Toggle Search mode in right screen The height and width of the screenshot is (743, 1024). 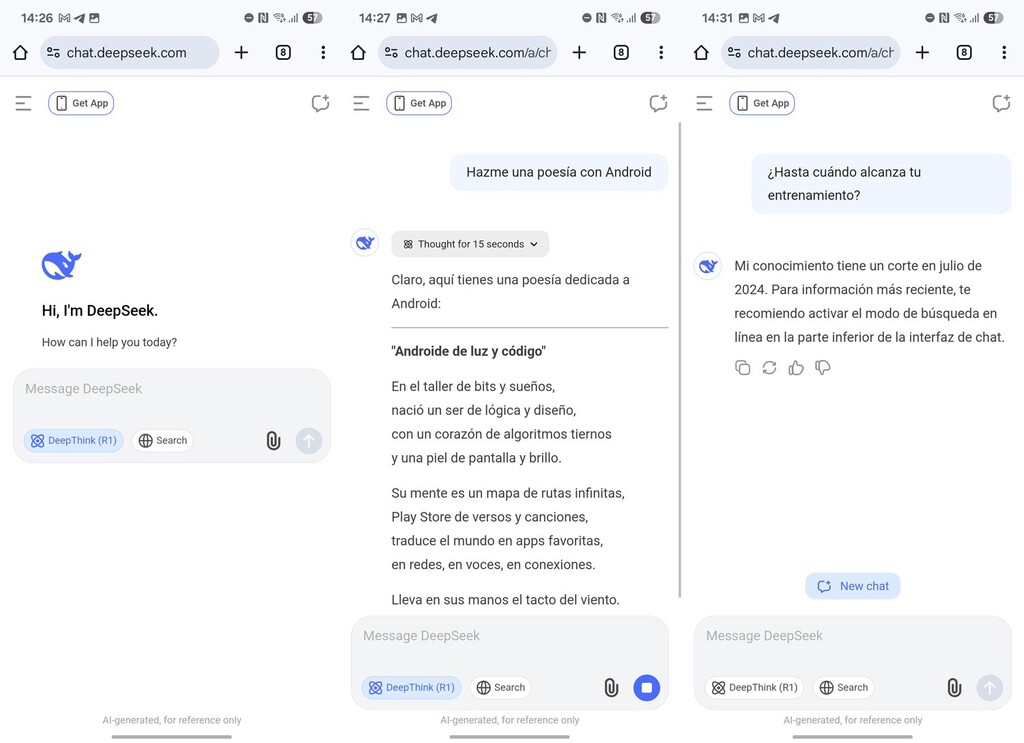844,688
